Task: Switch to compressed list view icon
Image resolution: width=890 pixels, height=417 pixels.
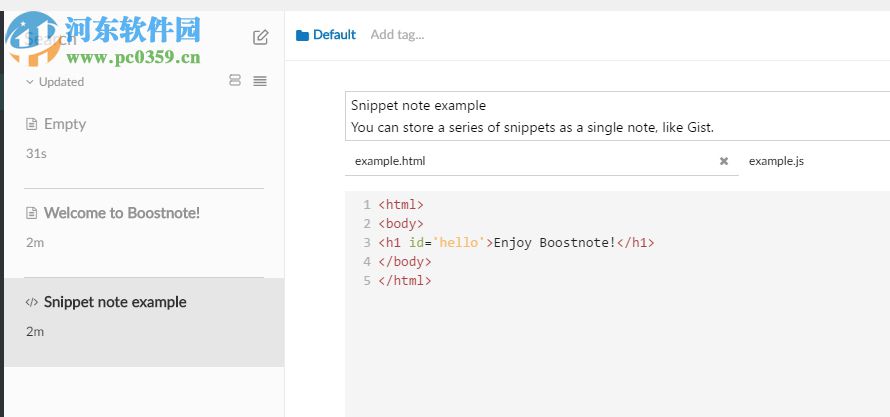Action: 260,81
